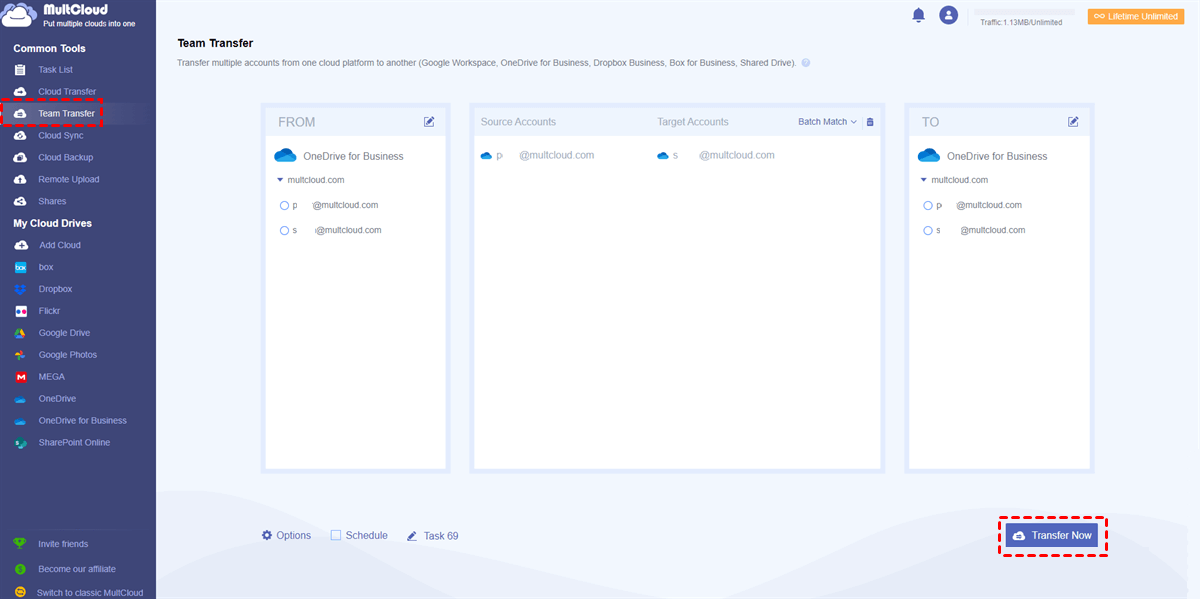
Task: Click the Task 69 name label
Action: click(441, 536)
